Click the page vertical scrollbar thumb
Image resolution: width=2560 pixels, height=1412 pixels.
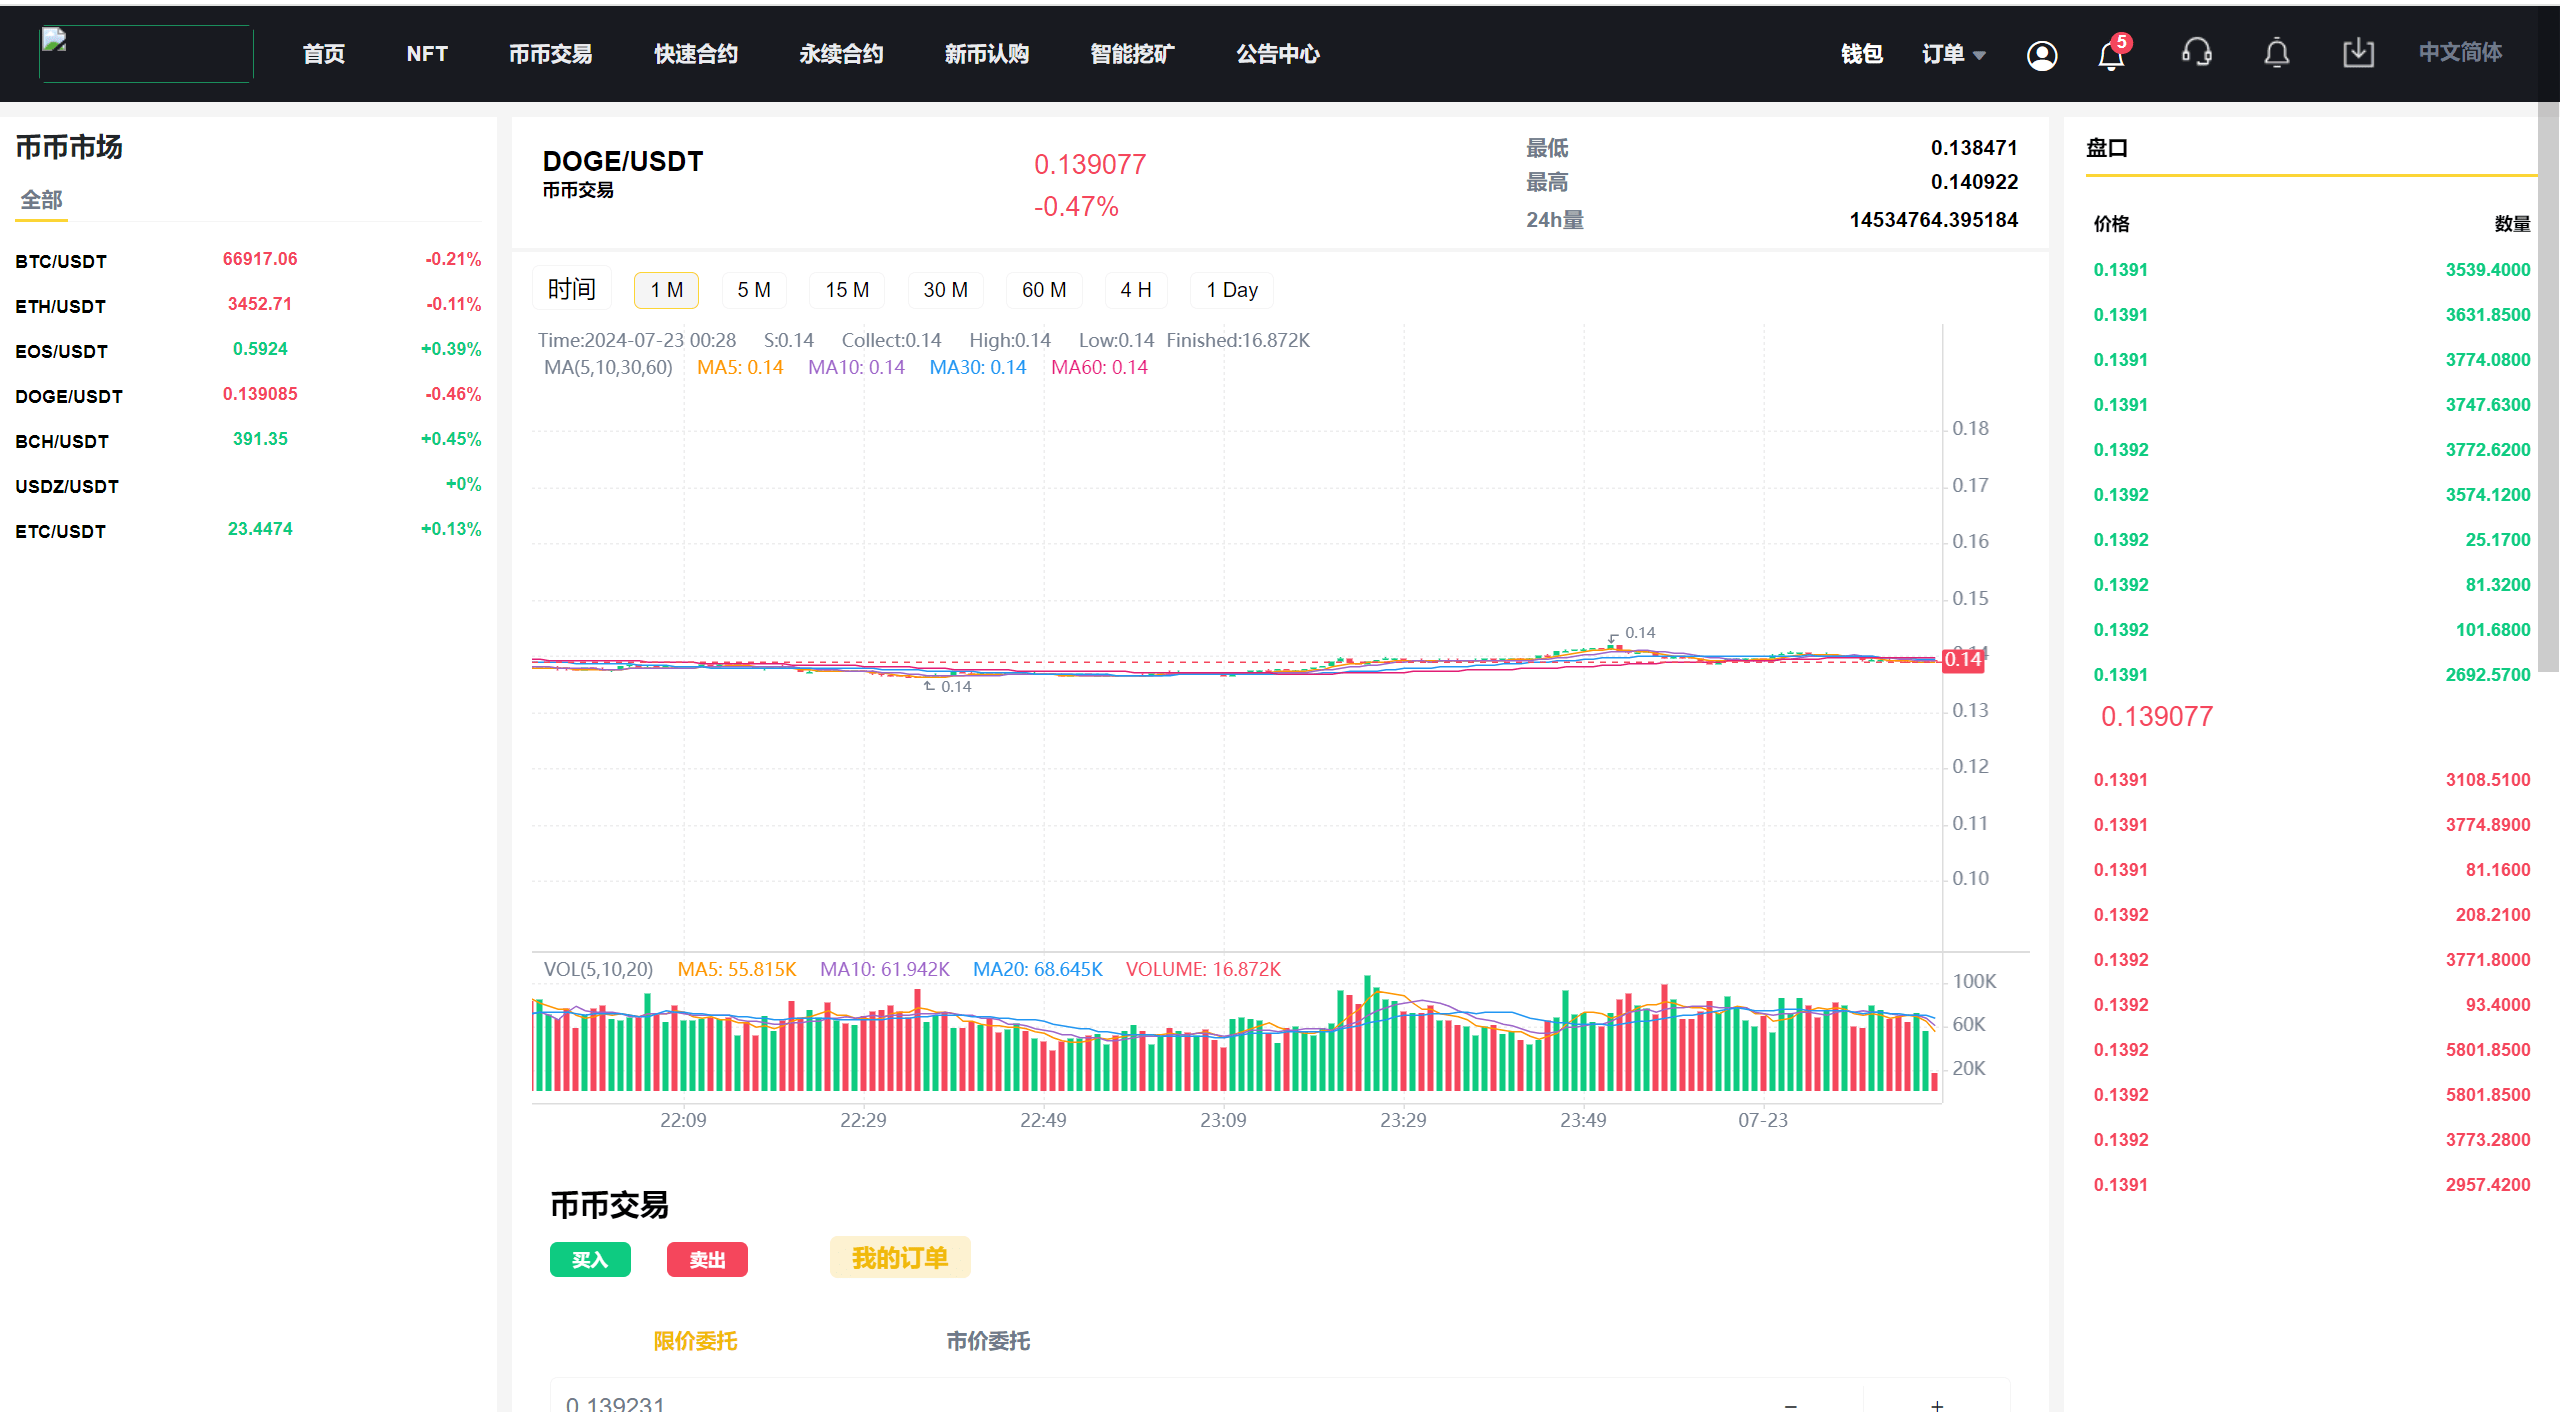2548,385
